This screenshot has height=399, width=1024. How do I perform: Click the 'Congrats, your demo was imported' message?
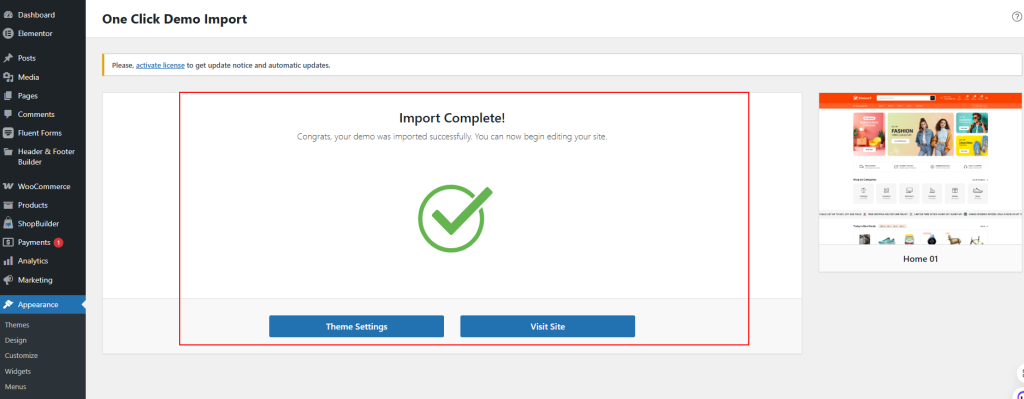[x=452, y=137]
